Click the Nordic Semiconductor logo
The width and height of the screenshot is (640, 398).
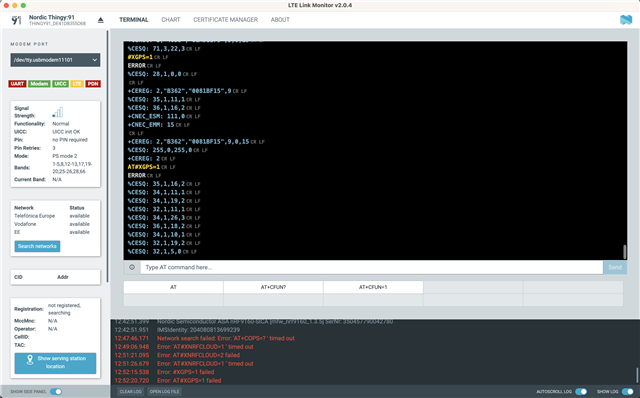(626, 20)
